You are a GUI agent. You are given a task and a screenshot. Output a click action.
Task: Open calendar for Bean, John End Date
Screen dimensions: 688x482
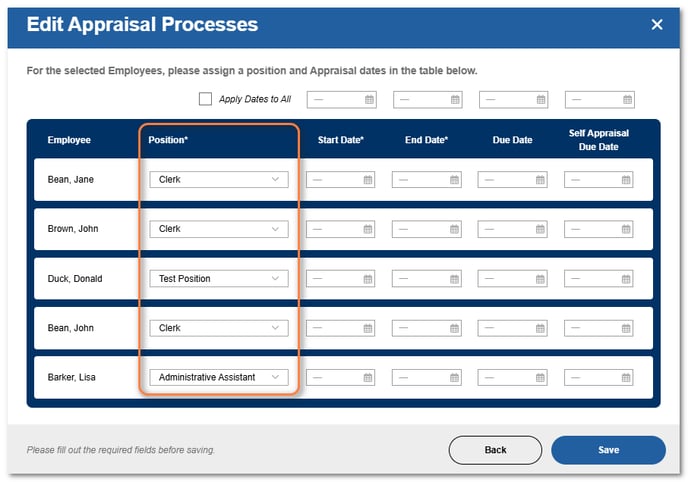[x=454, y=328]
